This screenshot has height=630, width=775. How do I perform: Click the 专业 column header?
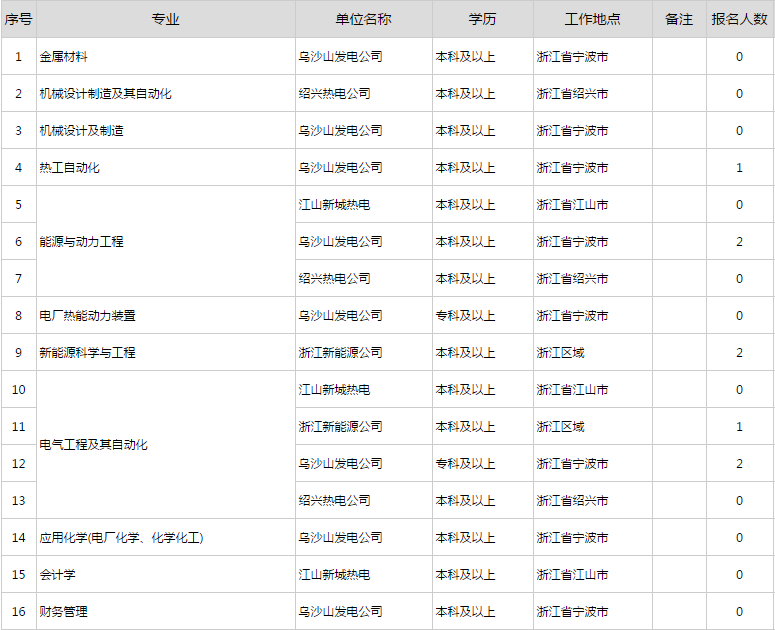pyautogui.click(x=165, y=19)
